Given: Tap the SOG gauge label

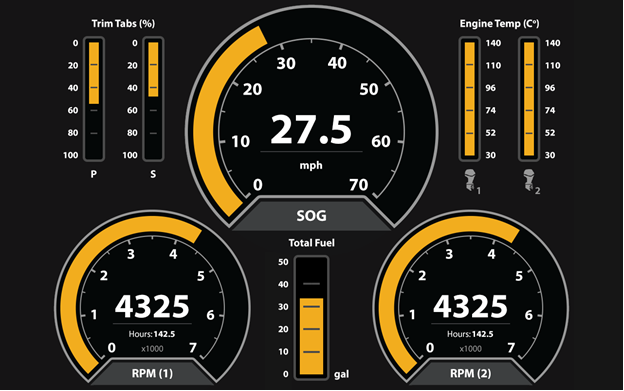Looking at the screenshot, I should pos(311,216).
